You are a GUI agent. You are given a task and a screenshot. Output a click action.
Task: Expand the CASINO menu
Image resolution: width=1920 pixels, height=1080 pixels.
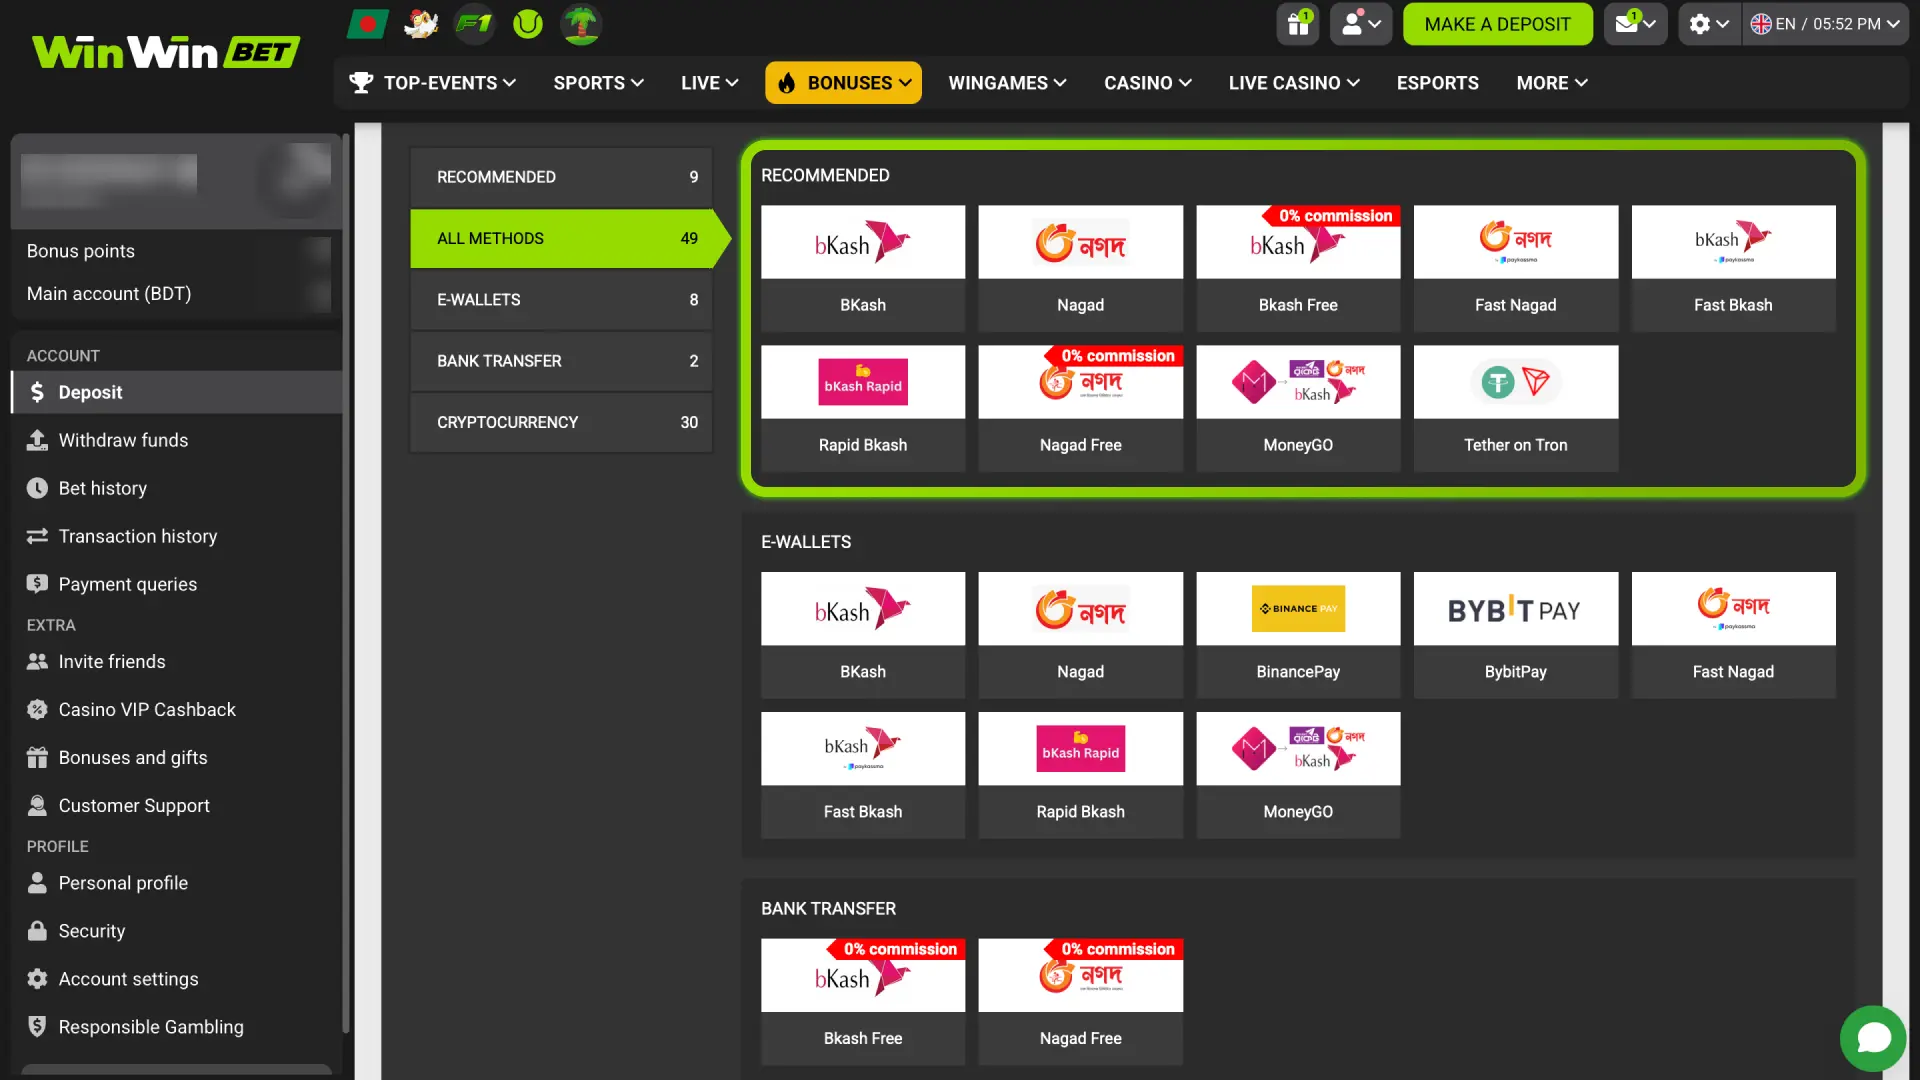pos(1147,83)
